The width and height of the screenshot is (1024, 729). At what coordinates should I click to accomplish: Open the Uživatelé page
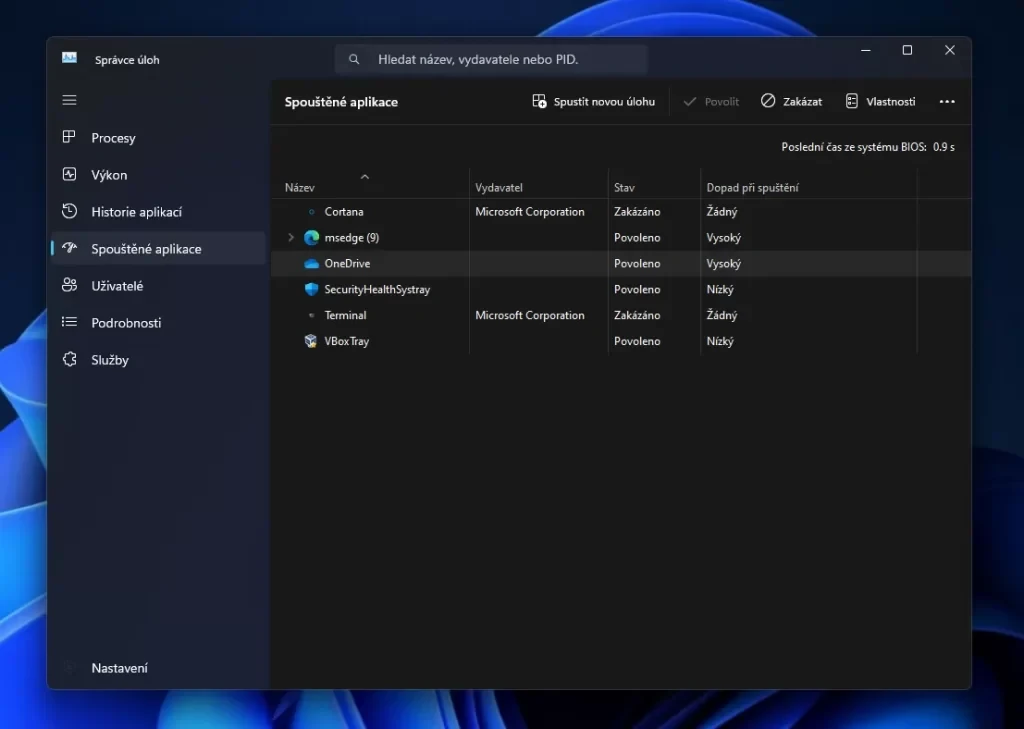[x=117, y=285]
